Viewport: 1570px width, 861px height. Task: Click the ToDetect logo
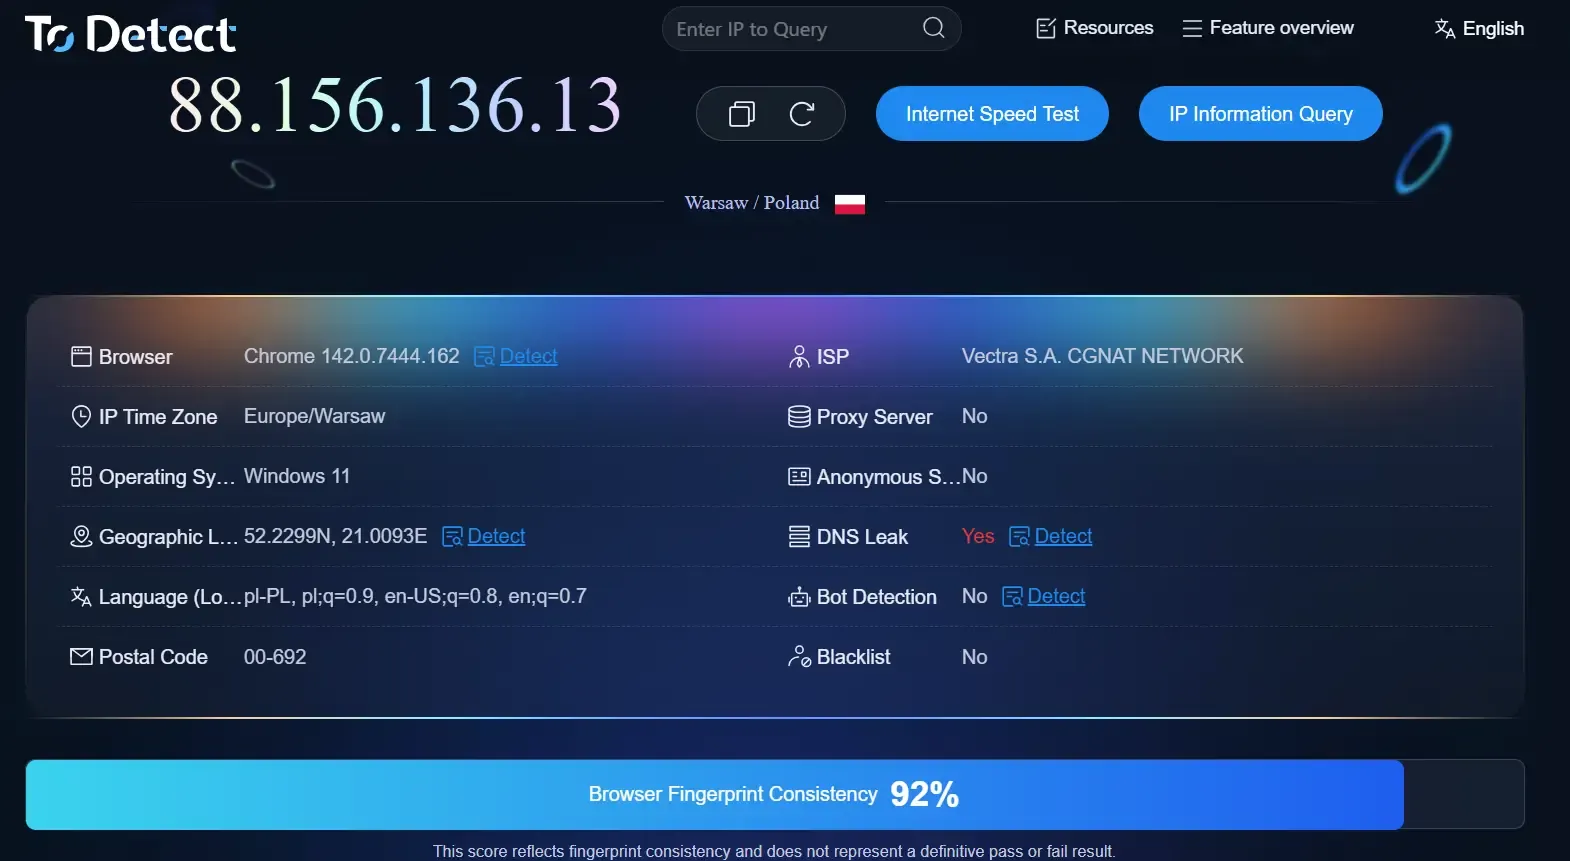tap(130, 34)
